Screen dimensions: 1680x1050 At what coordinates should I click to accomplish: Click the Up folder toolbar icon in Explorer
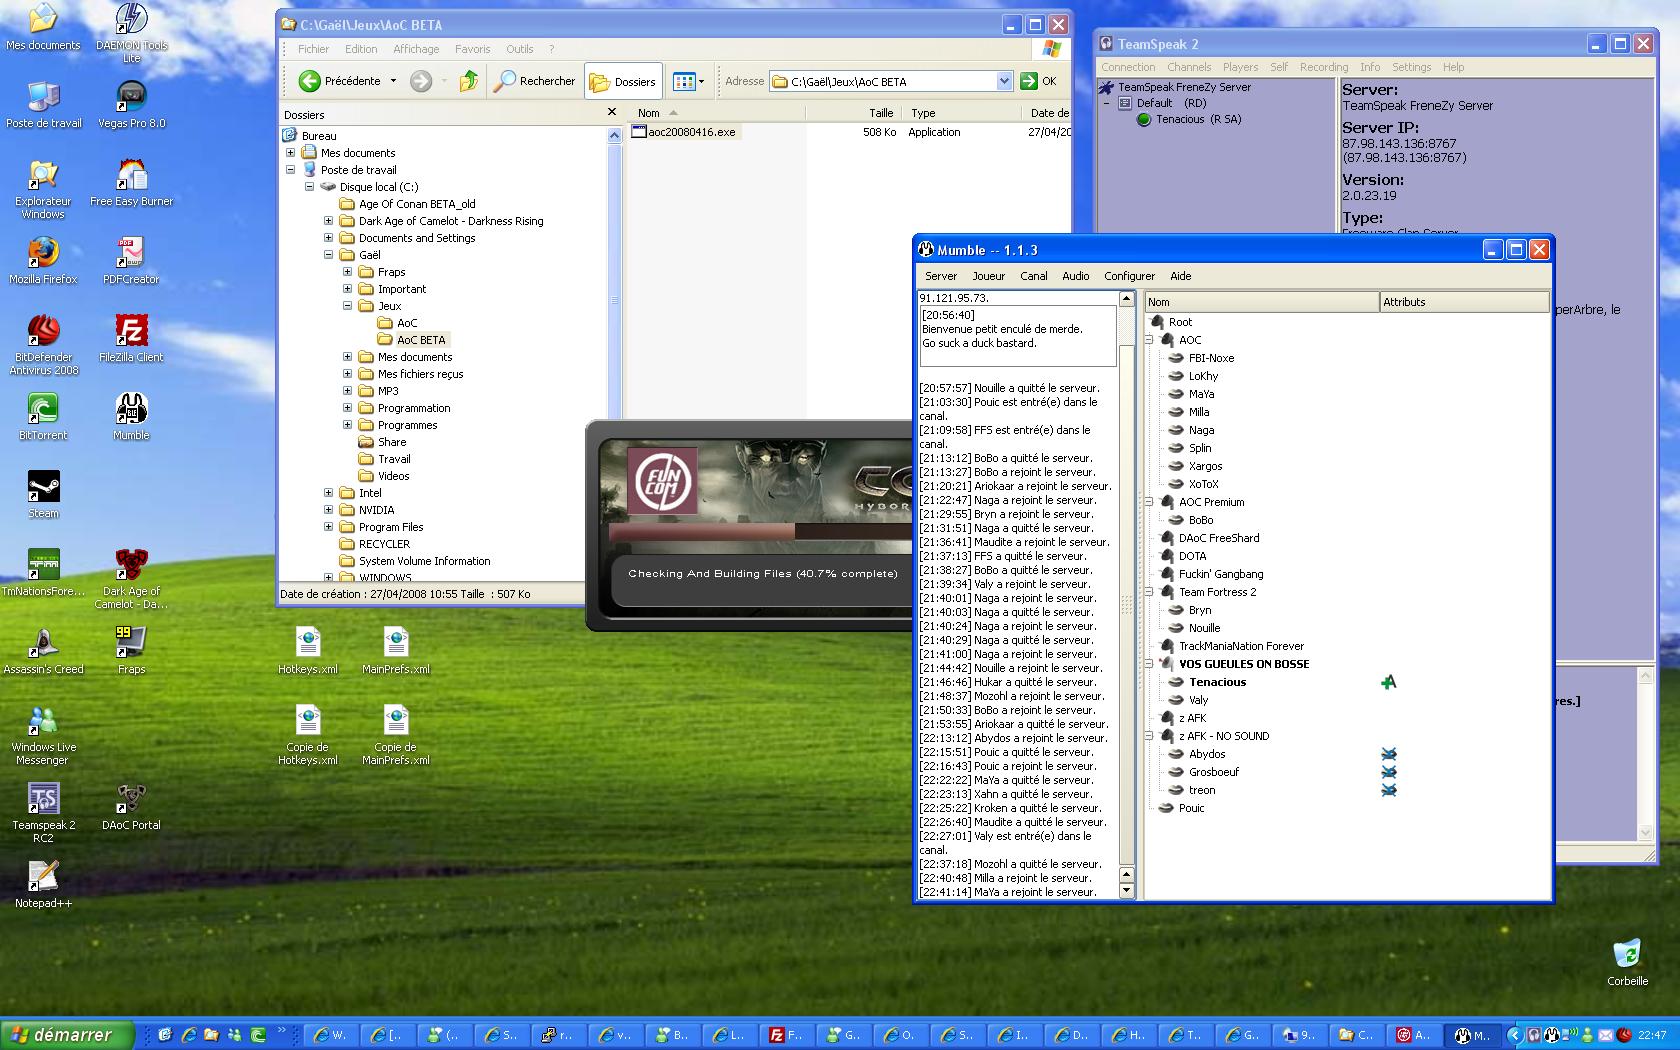point(468,81)
